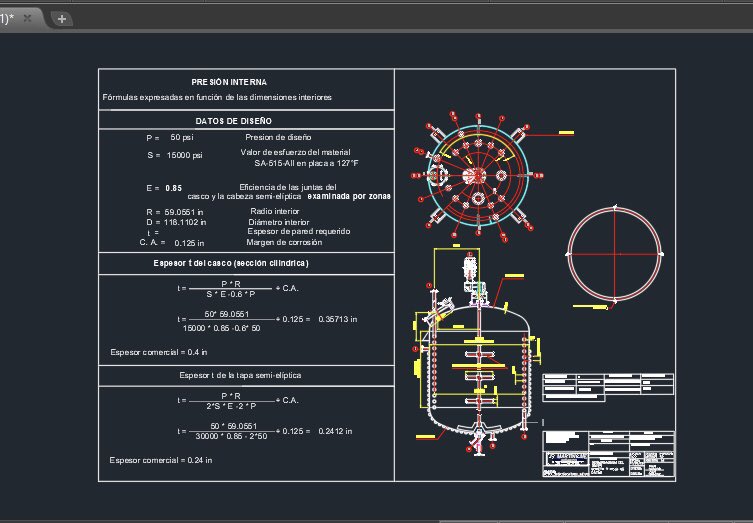Image resolution: width=753 pixels, height=523 pixels.
Task: Select "Espesor t del casco (sección cilíndrica)" heading
Action: 231,263
